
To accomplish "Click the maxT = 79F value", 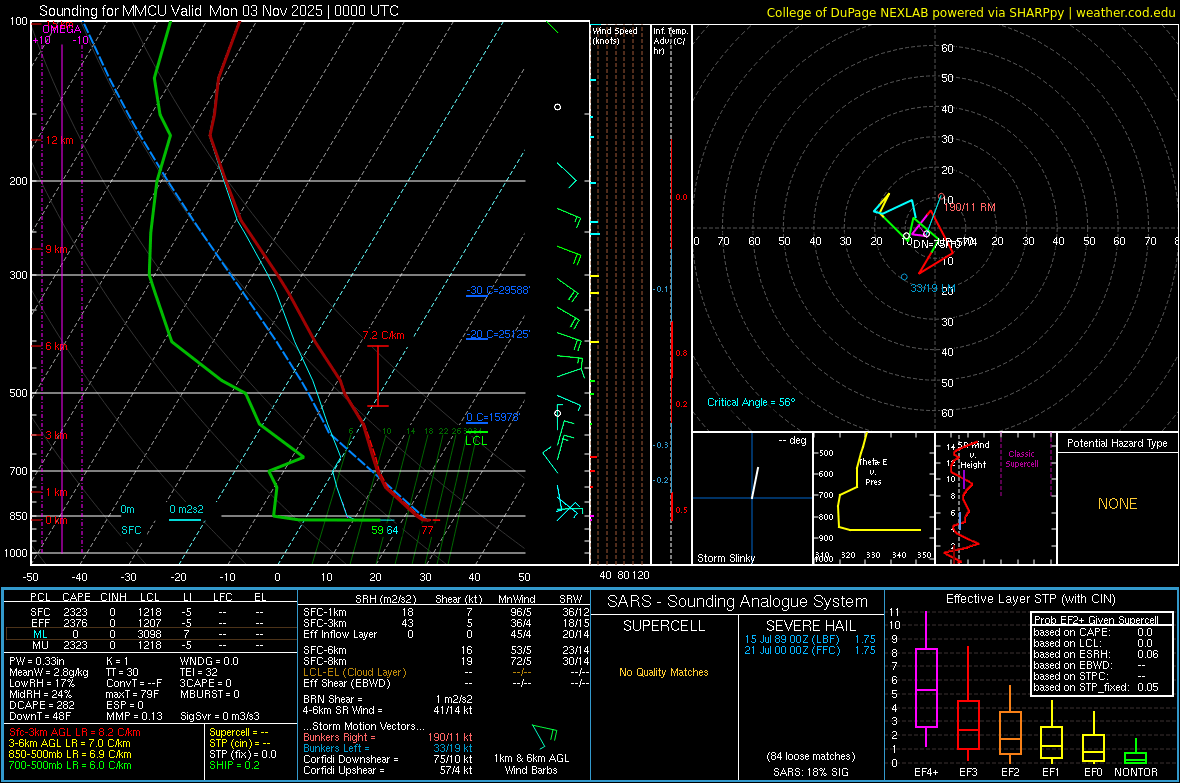I will coord(132,694).
